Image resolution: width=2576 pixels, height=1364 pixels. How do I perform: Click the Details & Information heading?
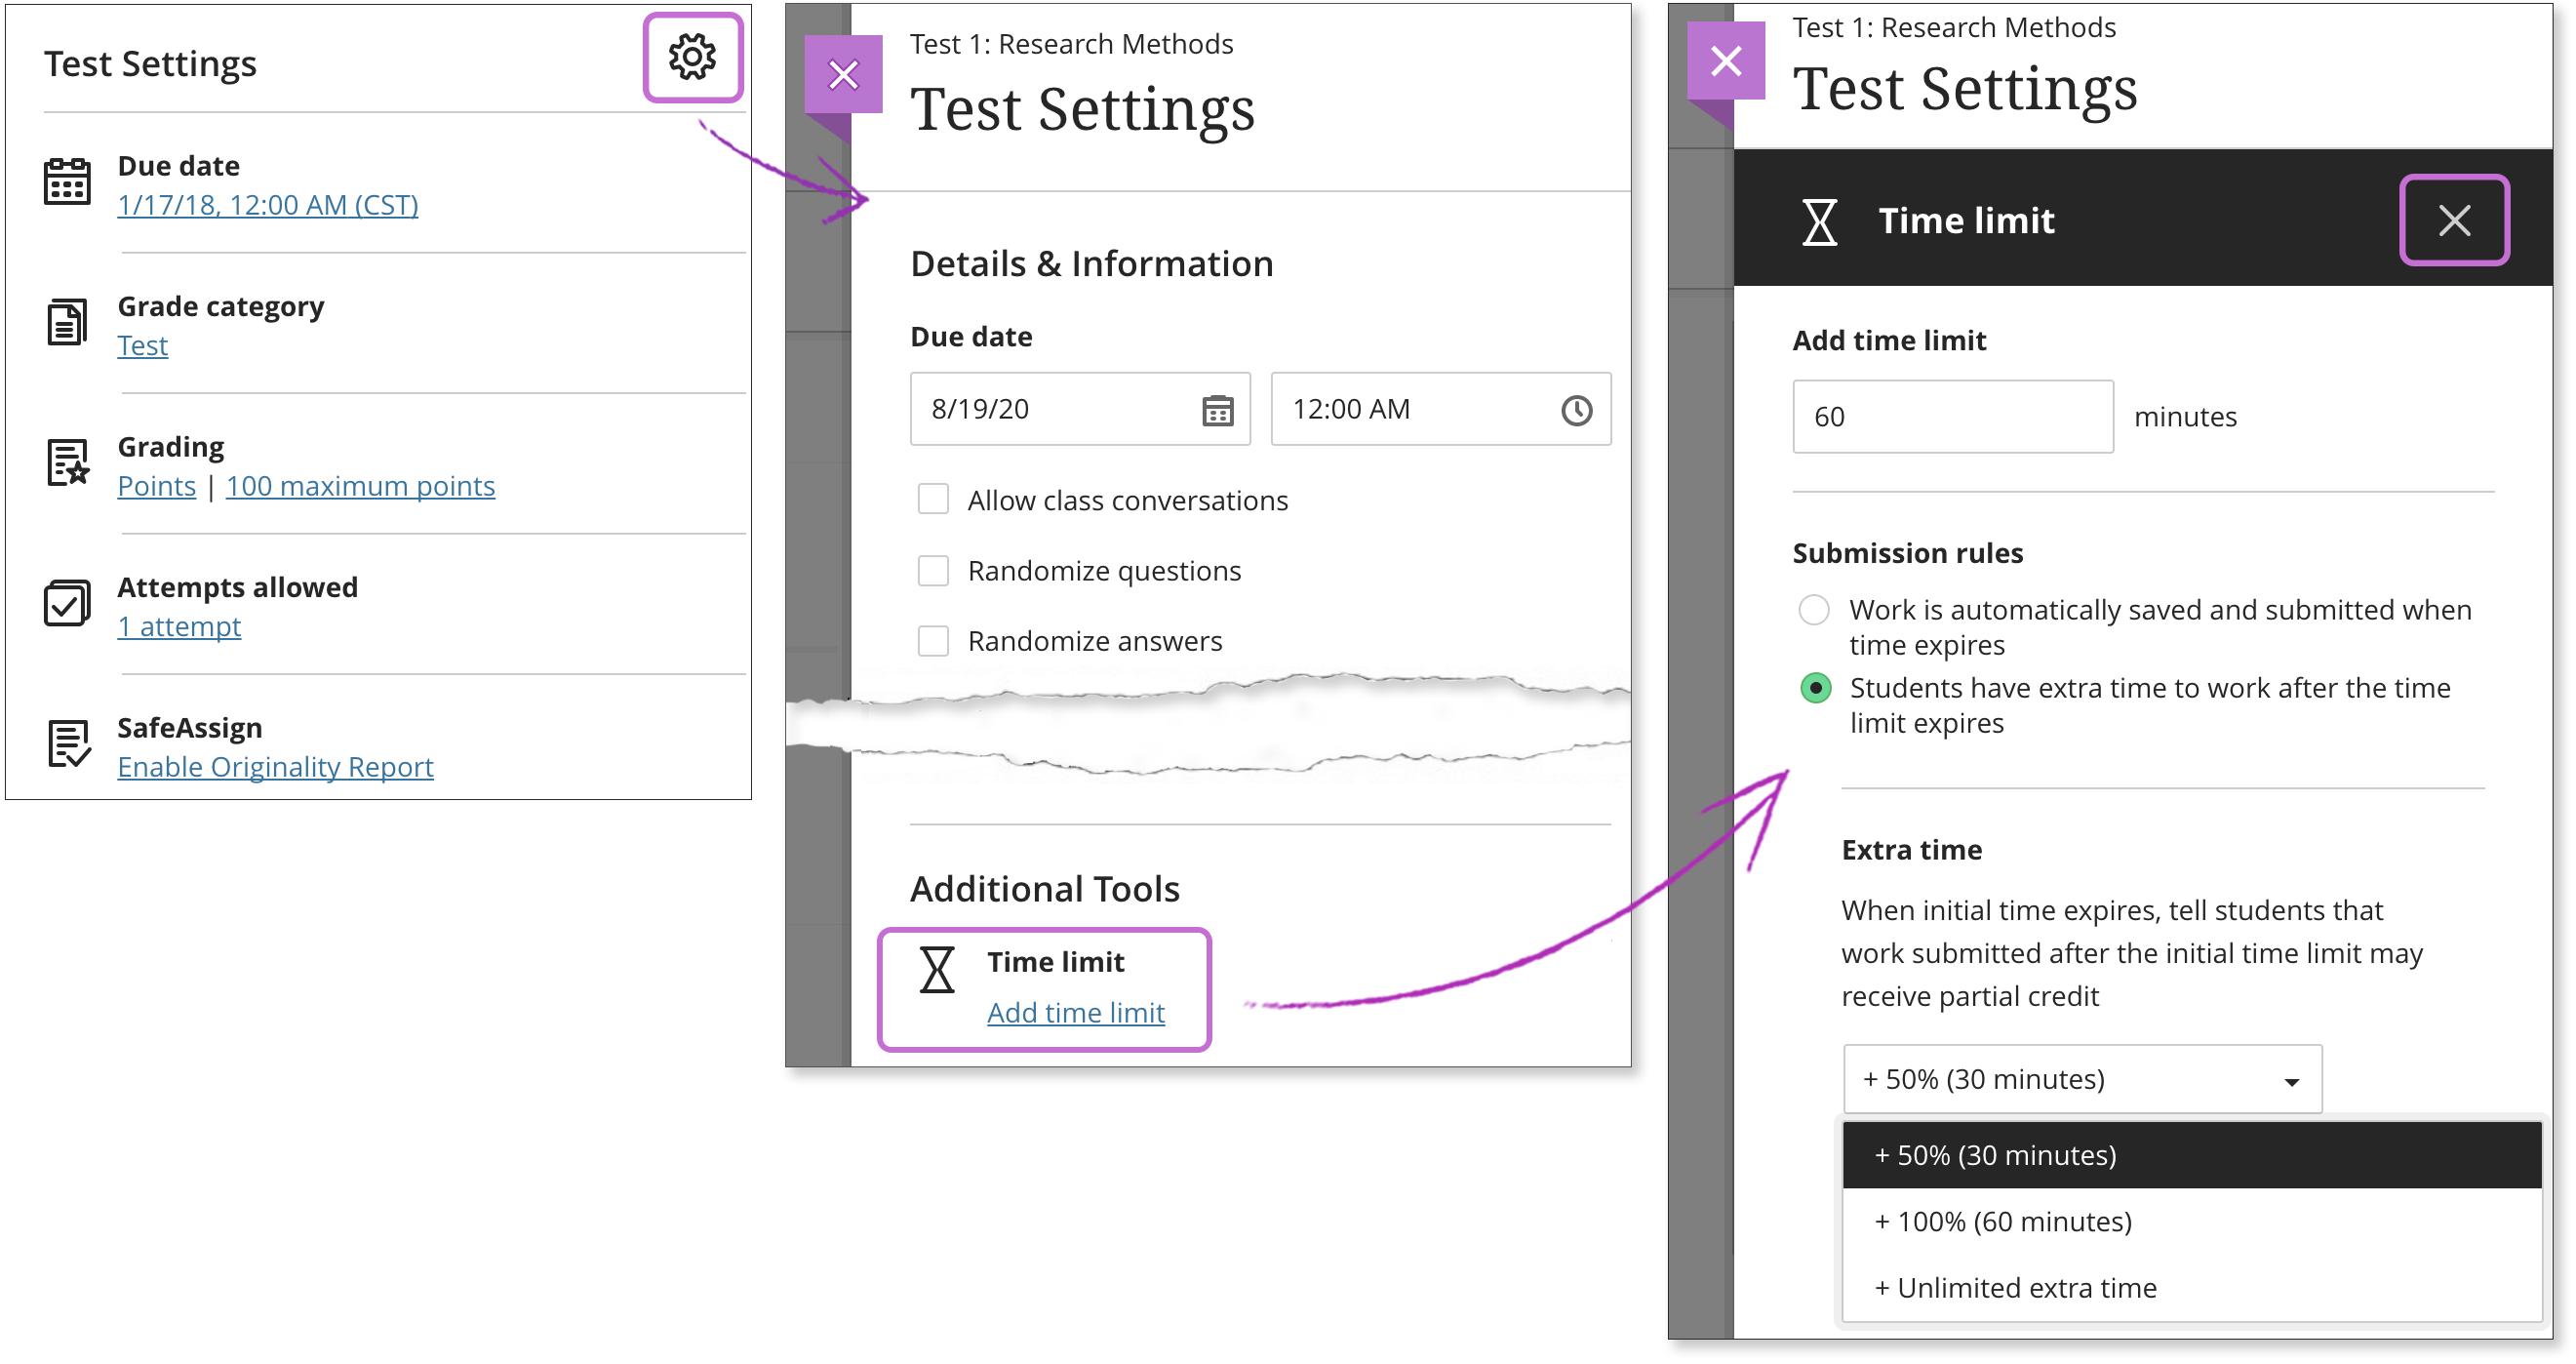point(1091,264)
